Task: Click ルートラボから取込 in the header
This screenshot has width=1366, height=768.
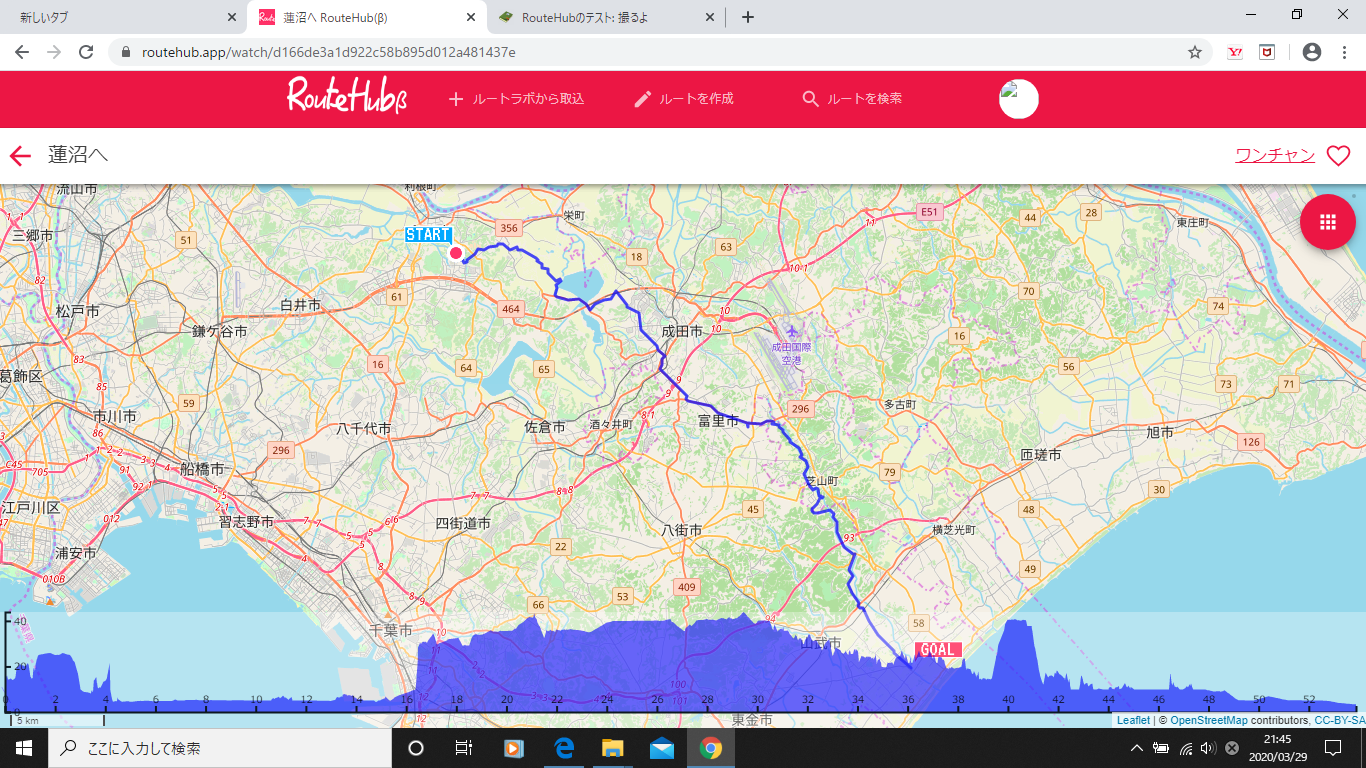Action: point(516,99)
